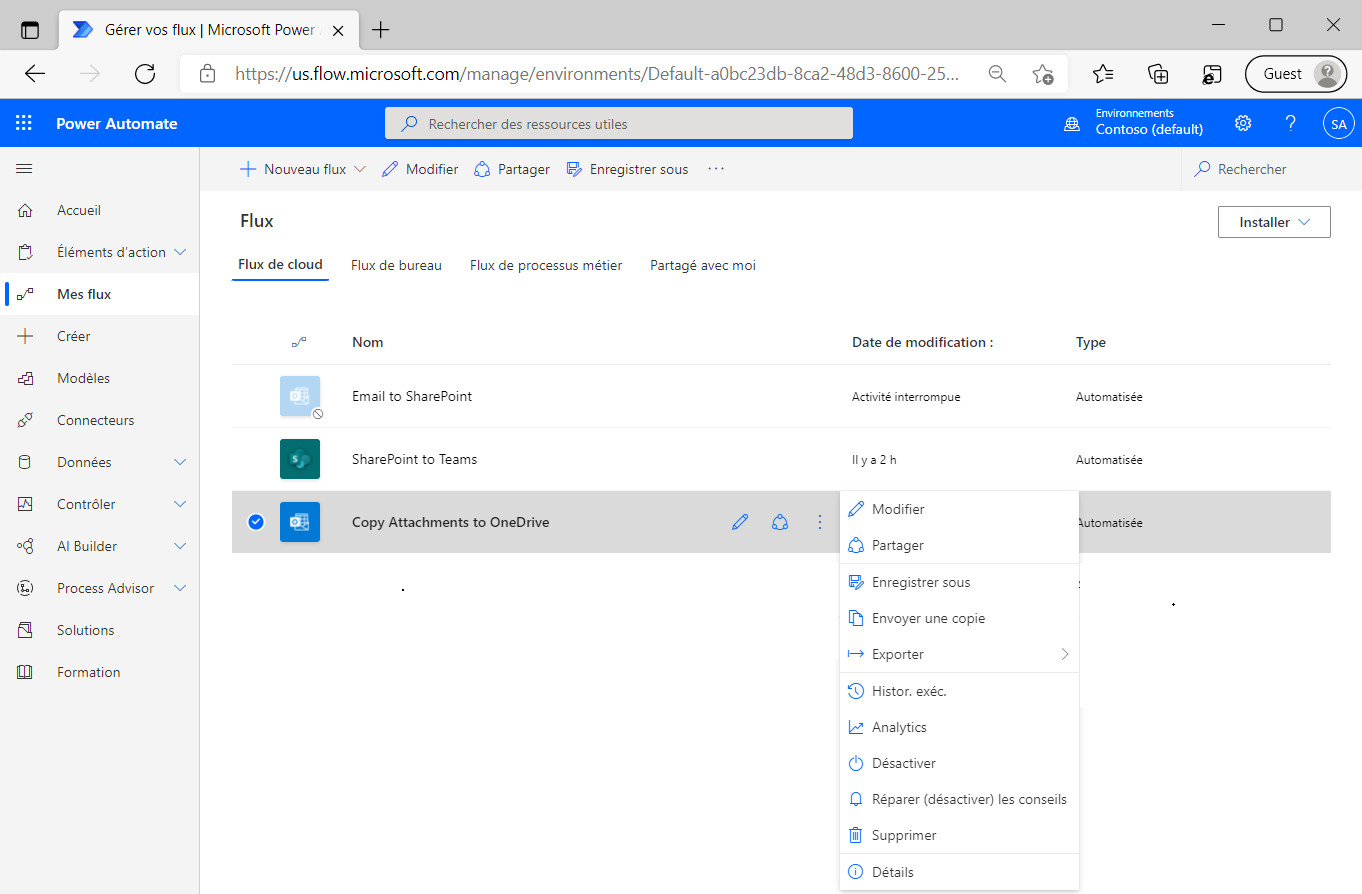The height and width of the screenshot is (894, 1362).
Task: Open Accueil in the sidebar
Action: coord(79,210)
